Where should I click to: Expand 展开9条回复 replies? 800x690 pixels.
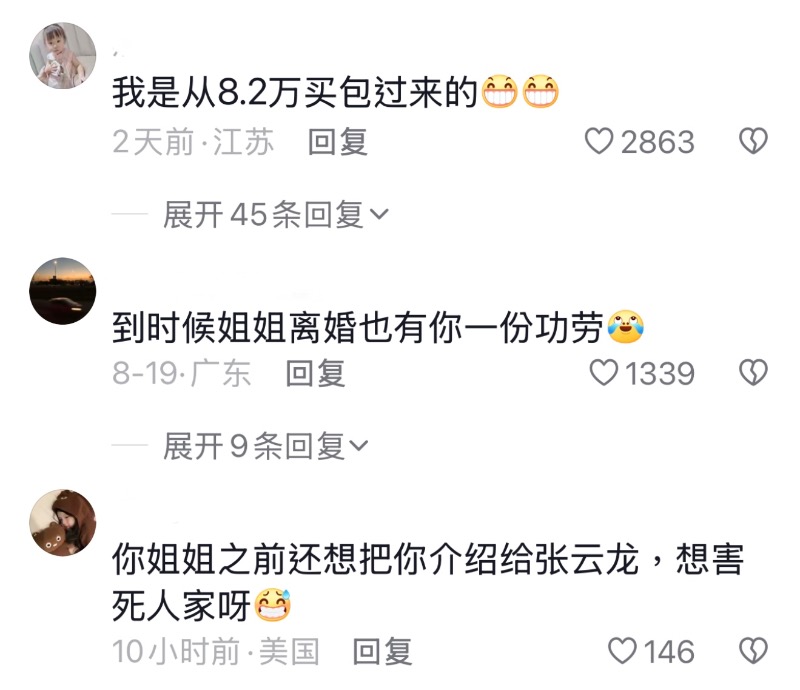click(x=265, y=446)
